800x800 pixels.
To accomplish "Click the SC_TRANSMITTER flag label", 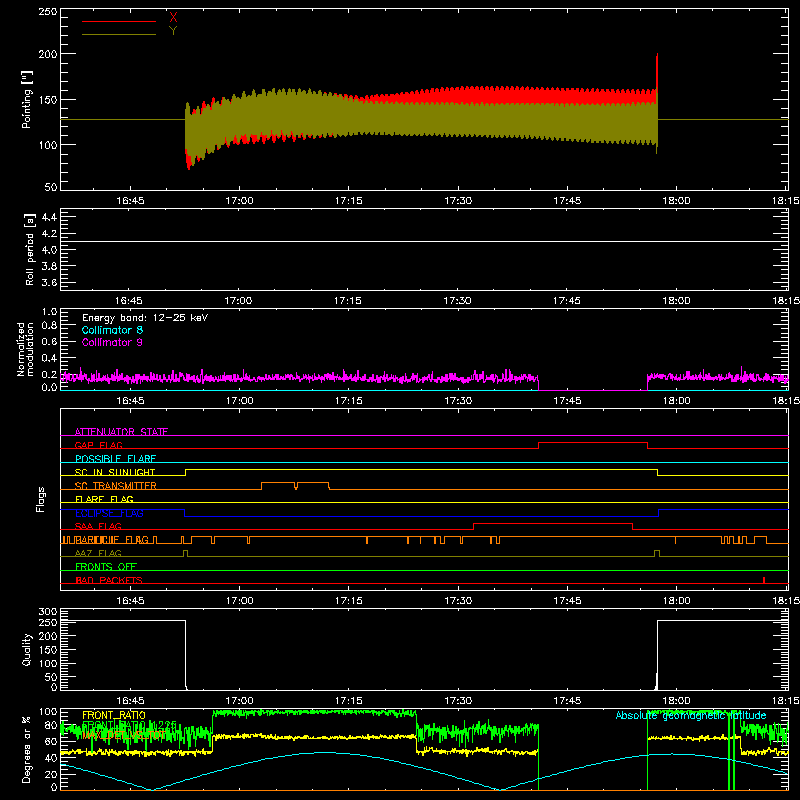I will [x=116, y=486].
